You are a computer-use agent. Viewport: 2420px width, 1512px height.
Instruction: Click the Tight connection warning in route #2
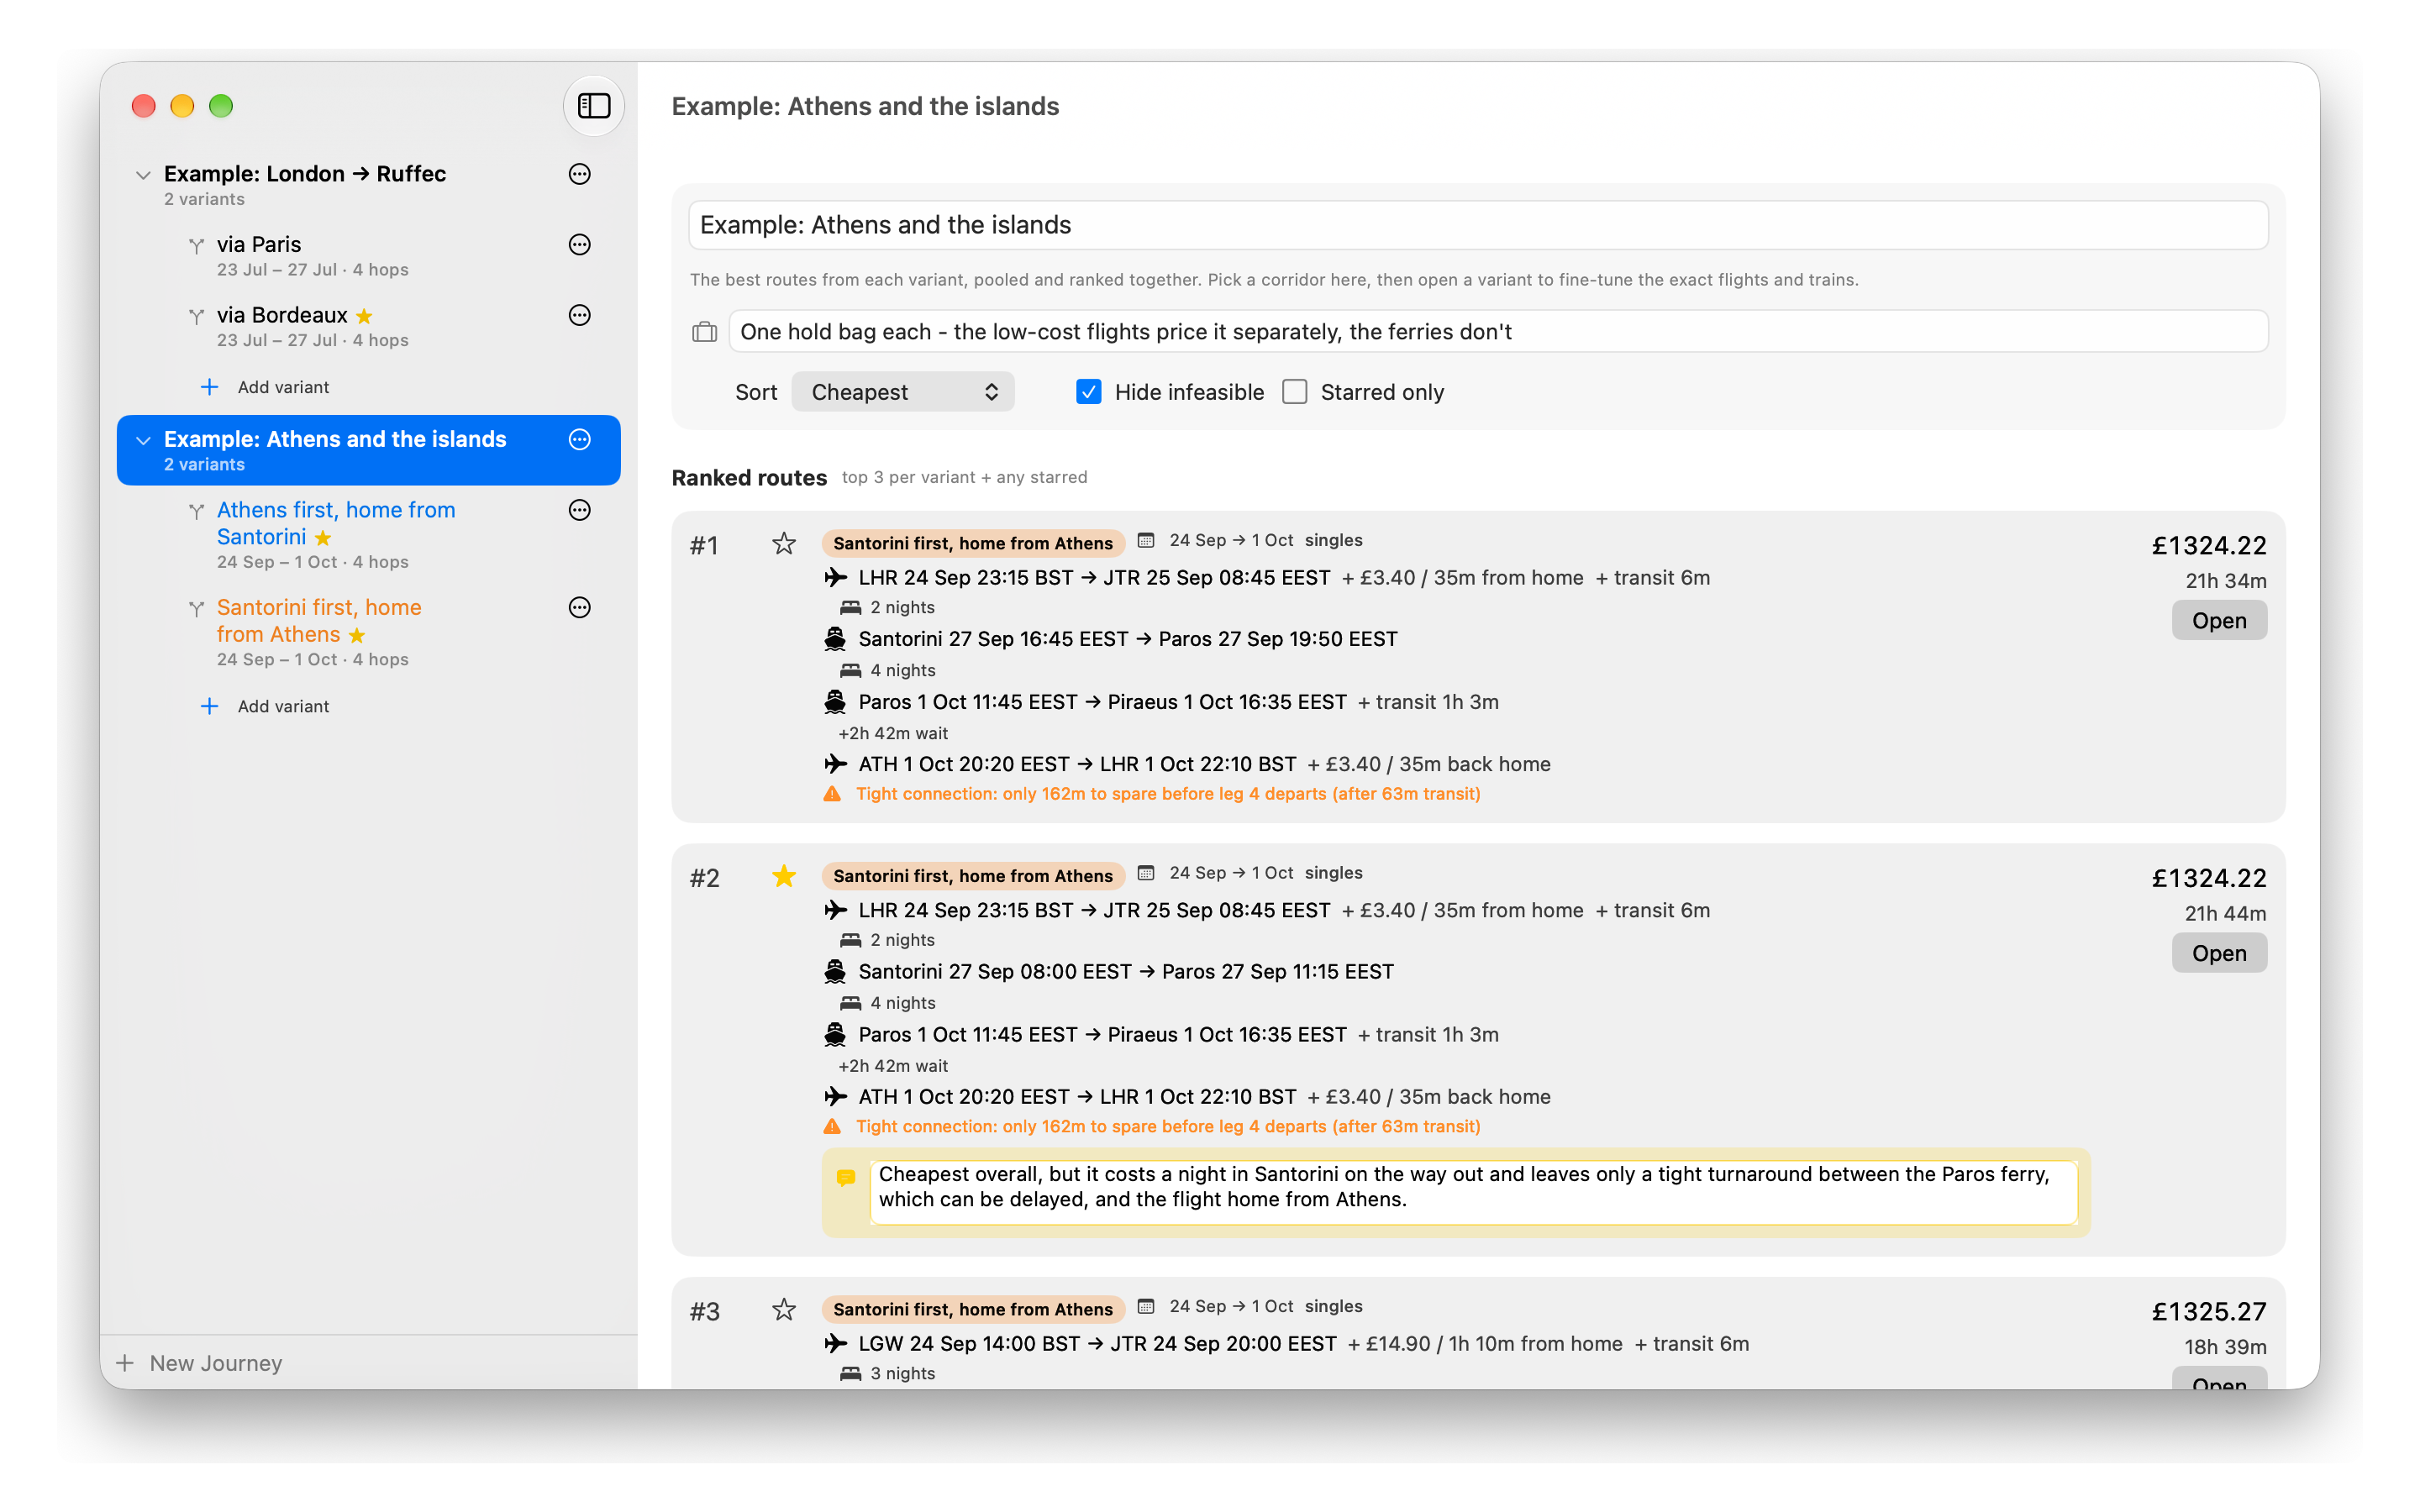click(x=1167, y=1127)
